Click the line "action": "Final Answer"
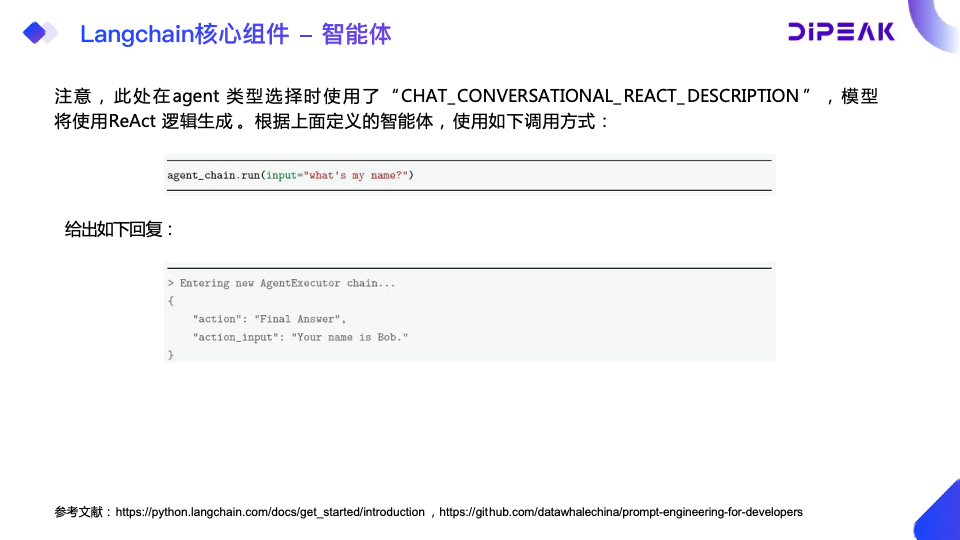The width and height of the screenshot is (960, 540). point(269,319)
